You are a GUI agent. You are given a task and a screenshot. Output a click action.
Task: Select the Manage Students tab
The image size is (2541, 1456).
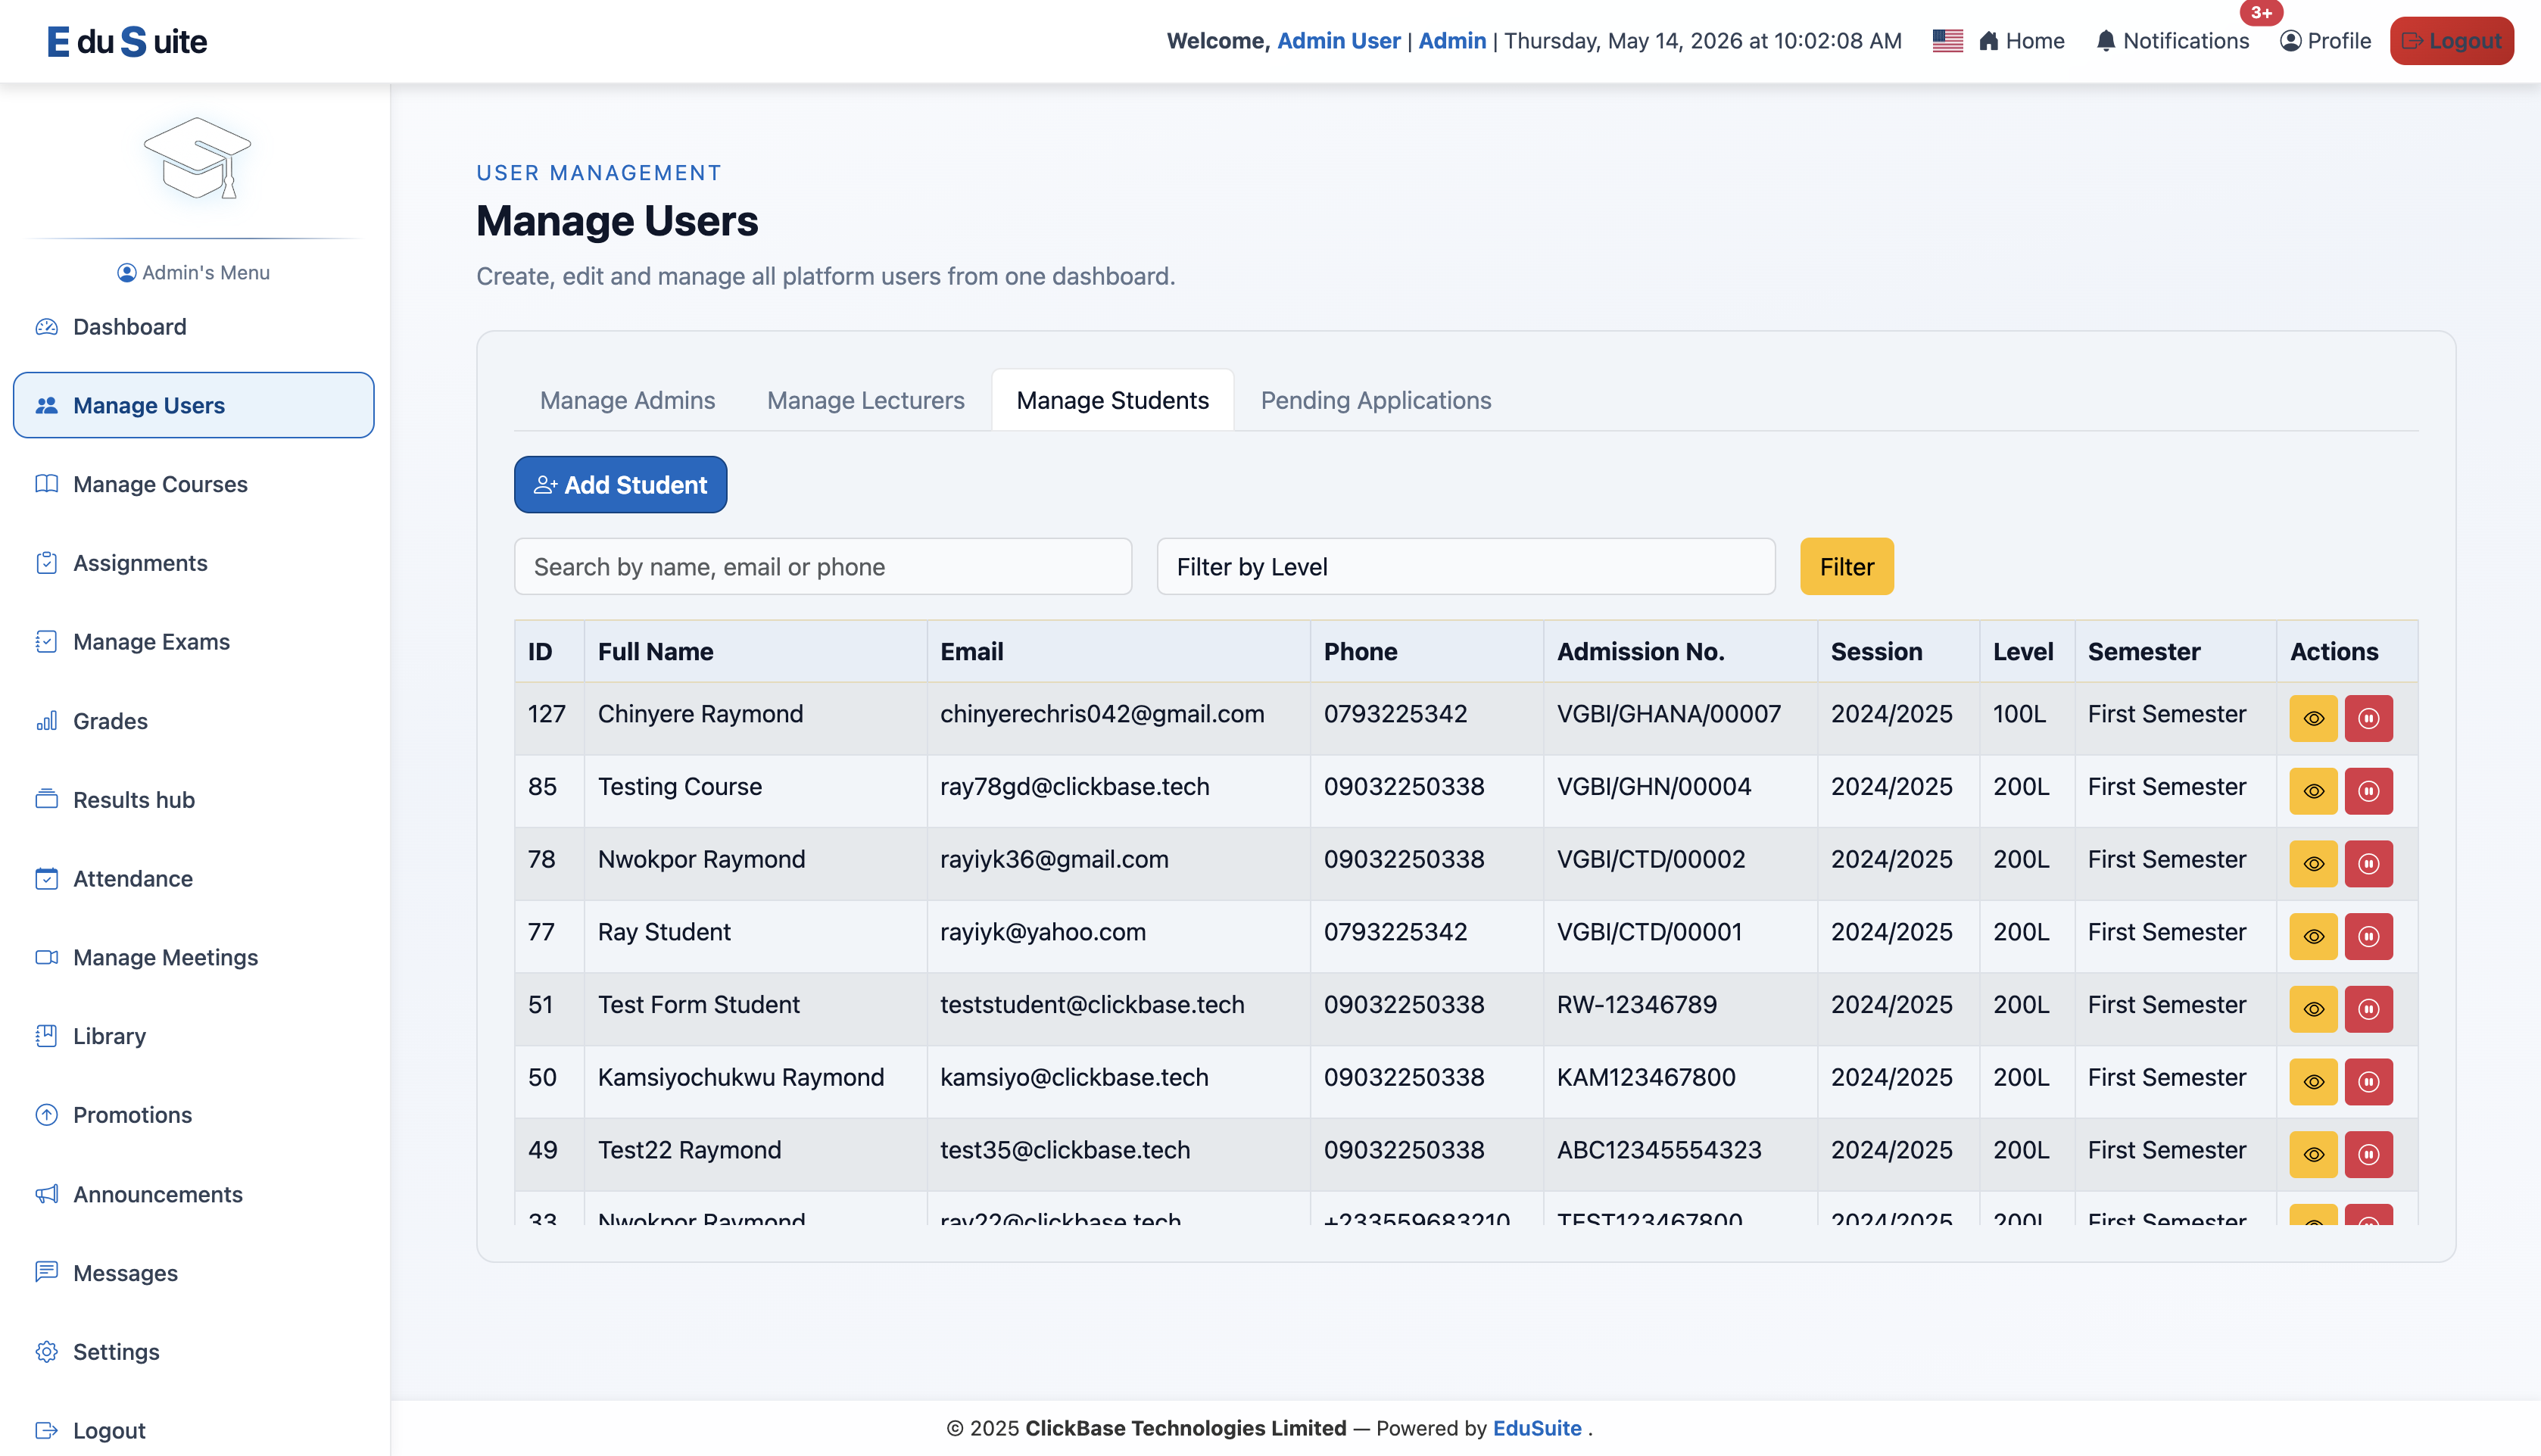(x=1112, y=400)
